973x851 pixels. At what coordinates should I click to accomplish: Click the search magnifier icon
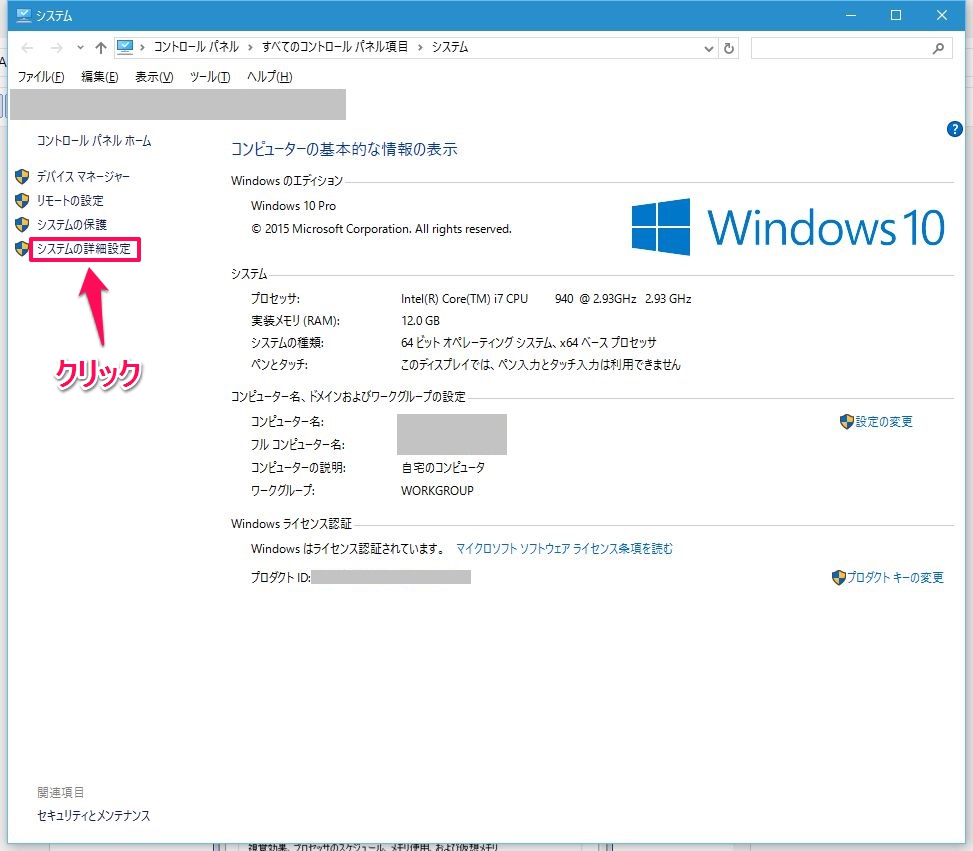[x=938, y=48]
